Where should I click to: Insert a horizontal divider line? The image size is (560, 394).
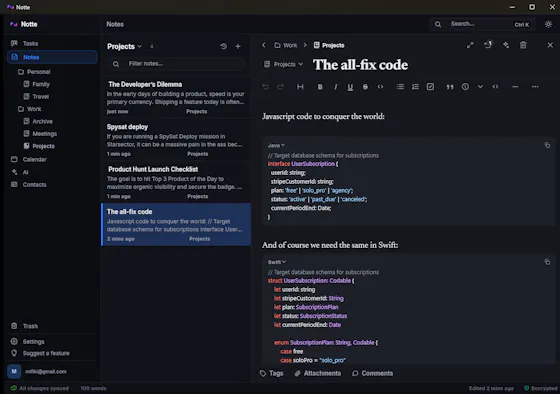tap(515, 87)
